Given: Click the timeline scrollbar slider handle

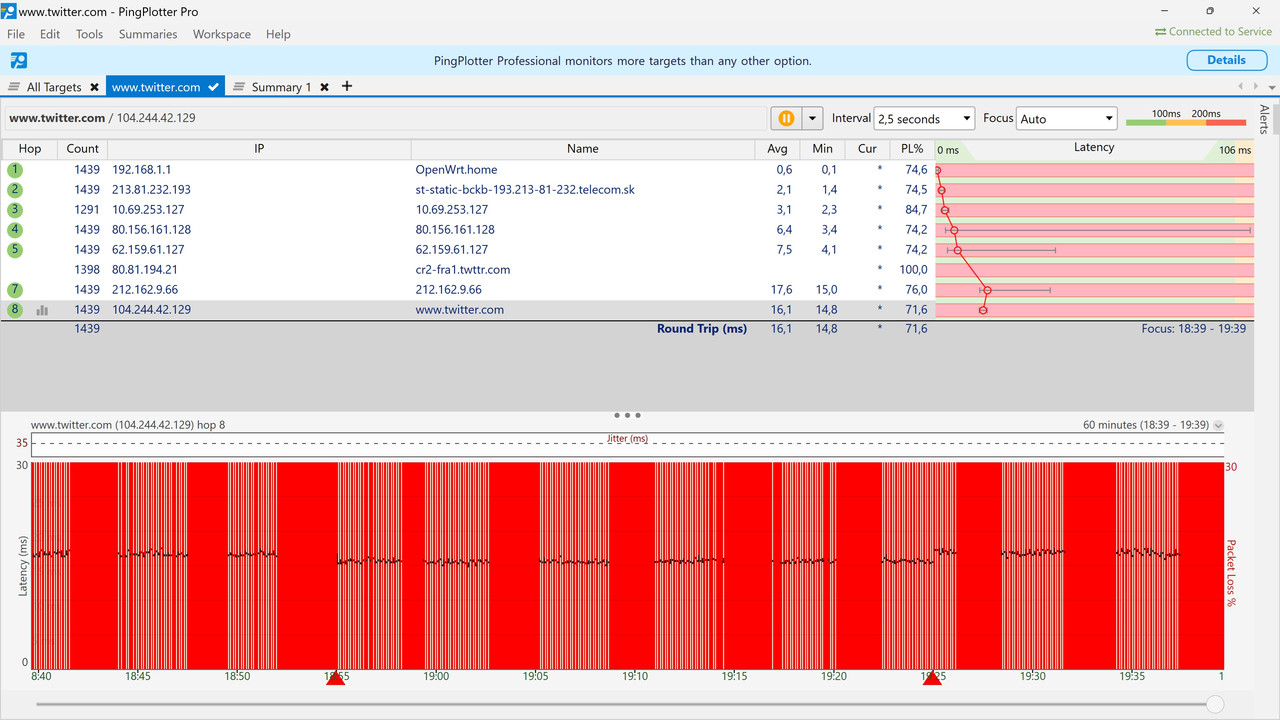Looking at the screenshot, I should tap(1215, 705).
